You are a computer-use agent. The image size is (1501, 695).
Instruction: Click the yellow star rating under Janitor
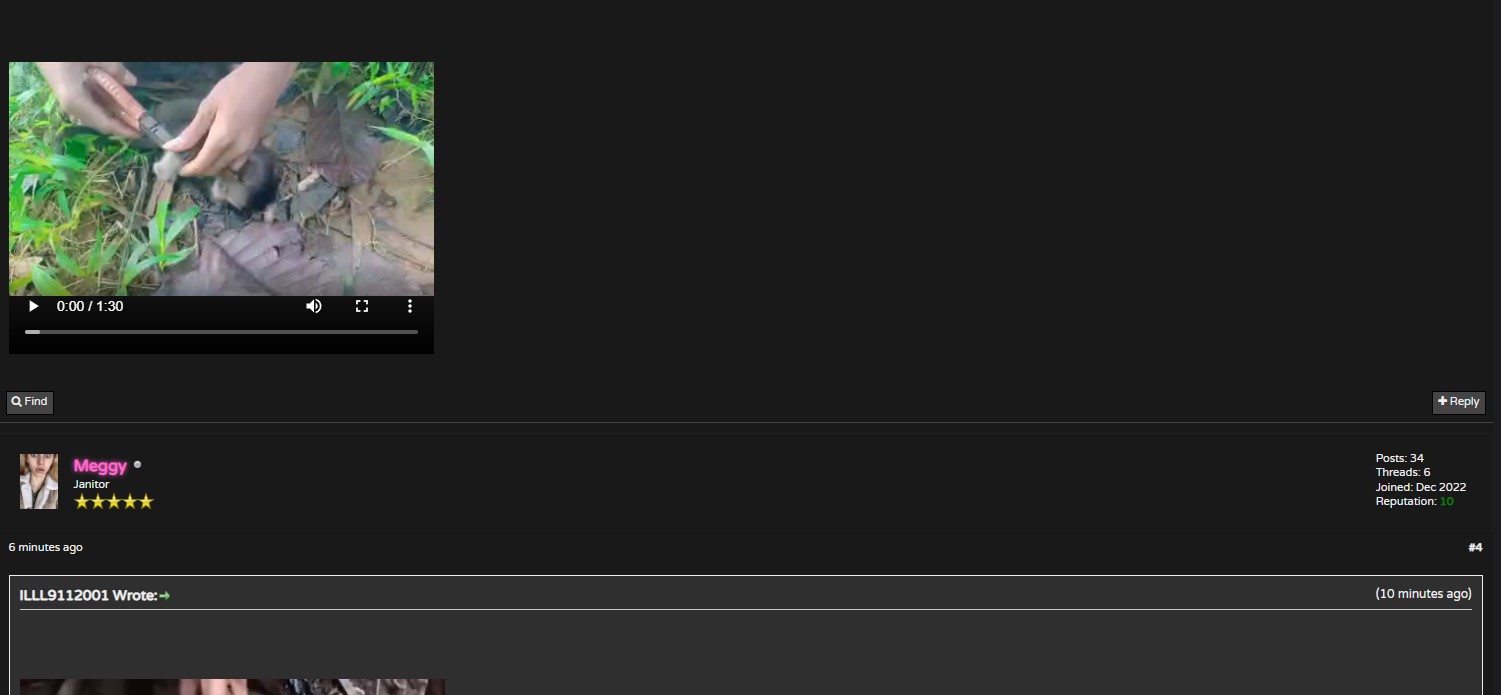[114, 502]
